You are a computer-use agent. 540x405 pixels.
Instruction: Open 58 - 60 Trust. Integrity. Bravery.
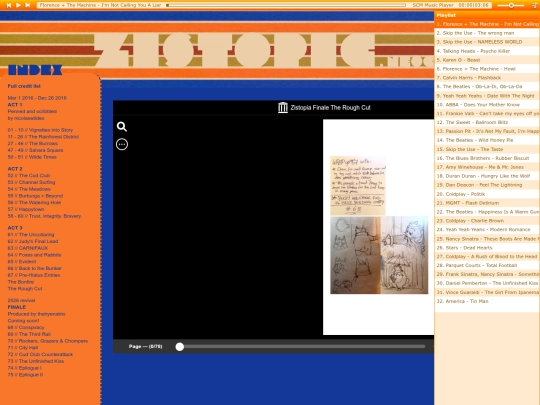45,216
